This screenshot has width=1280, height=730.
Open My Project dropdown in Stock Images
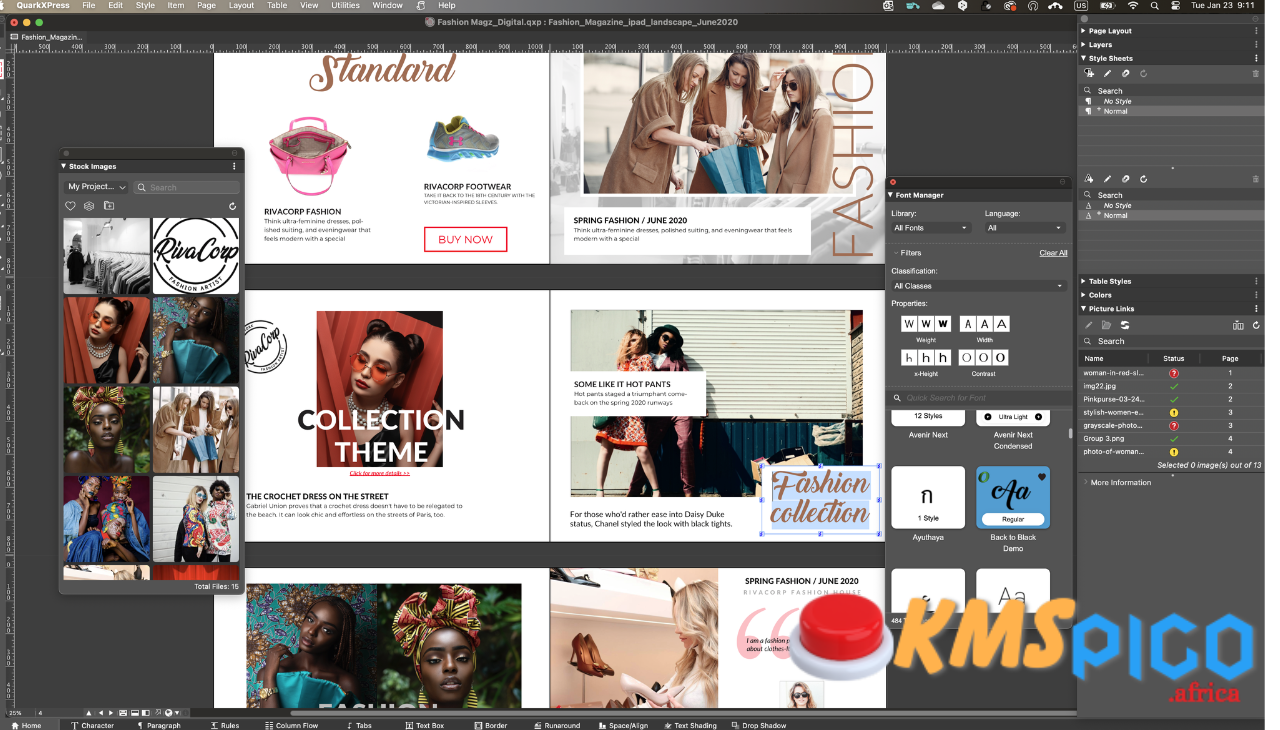pyautogui.click(x=97, y=187)
